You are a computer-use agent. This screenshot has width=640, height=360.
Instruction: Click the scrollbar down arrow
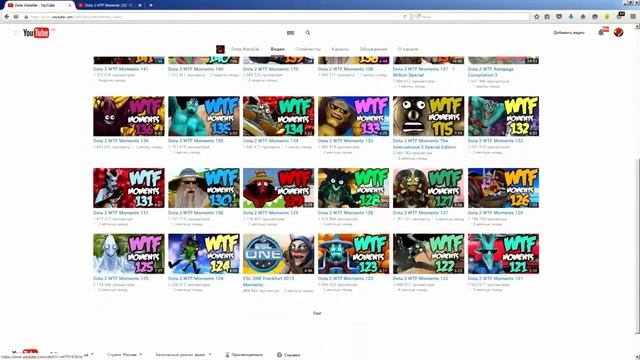pos(637,357)
